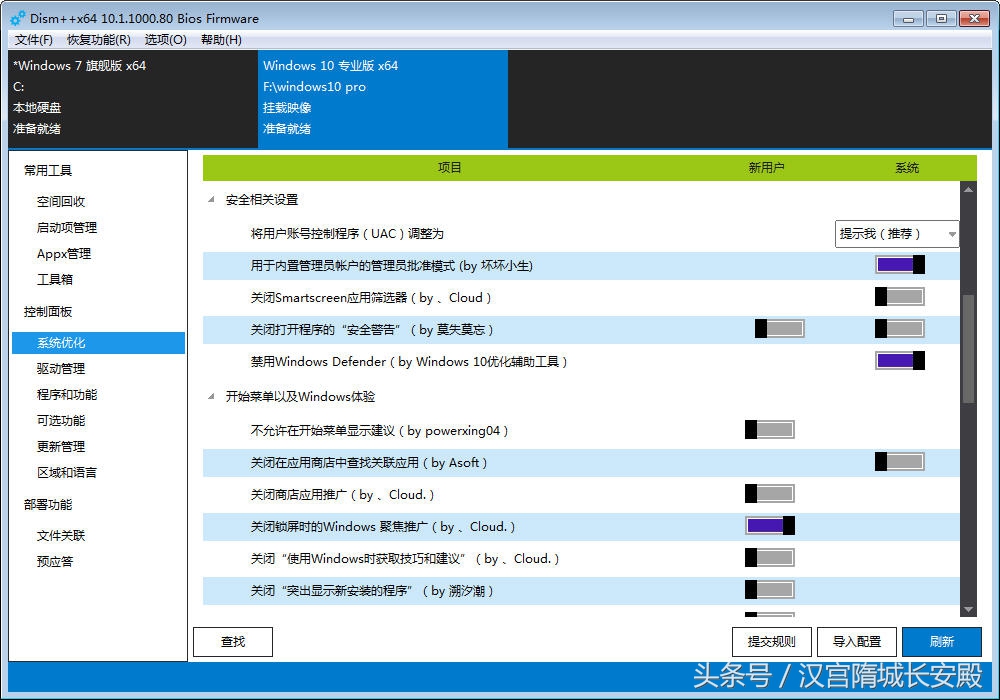Open 区域和语言 in the sidebar

(x=67, y=472)
